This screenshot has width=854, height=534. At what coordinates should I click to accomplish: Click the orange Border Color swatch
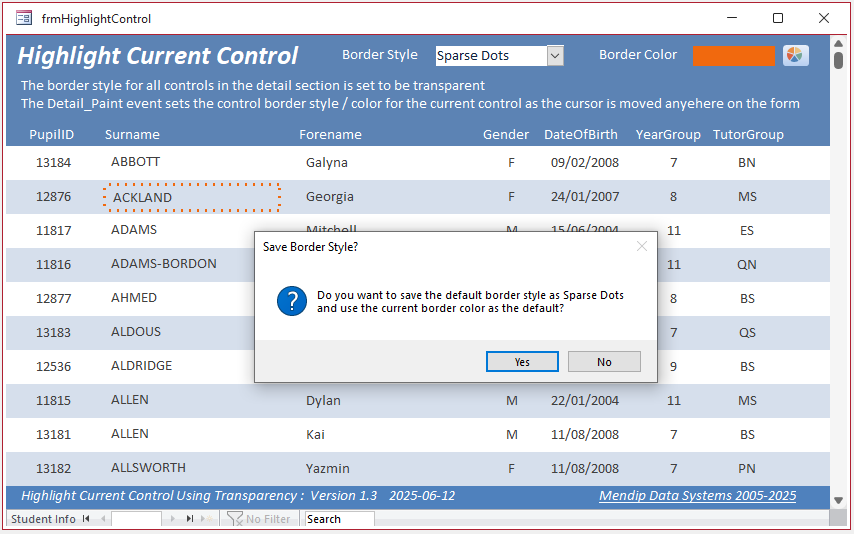[x=734, y=56]
